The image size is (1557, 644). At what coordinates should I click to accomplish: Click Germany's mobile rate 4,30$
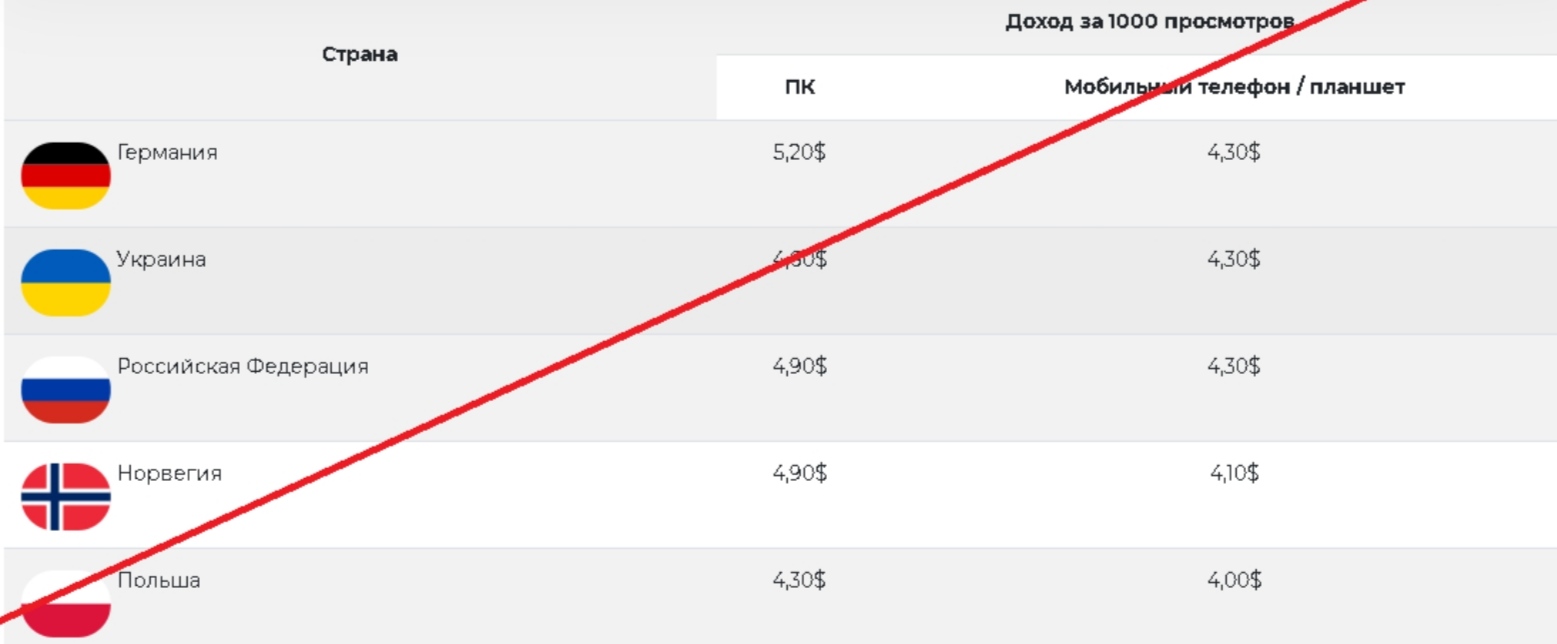[x=1234, y=153]
